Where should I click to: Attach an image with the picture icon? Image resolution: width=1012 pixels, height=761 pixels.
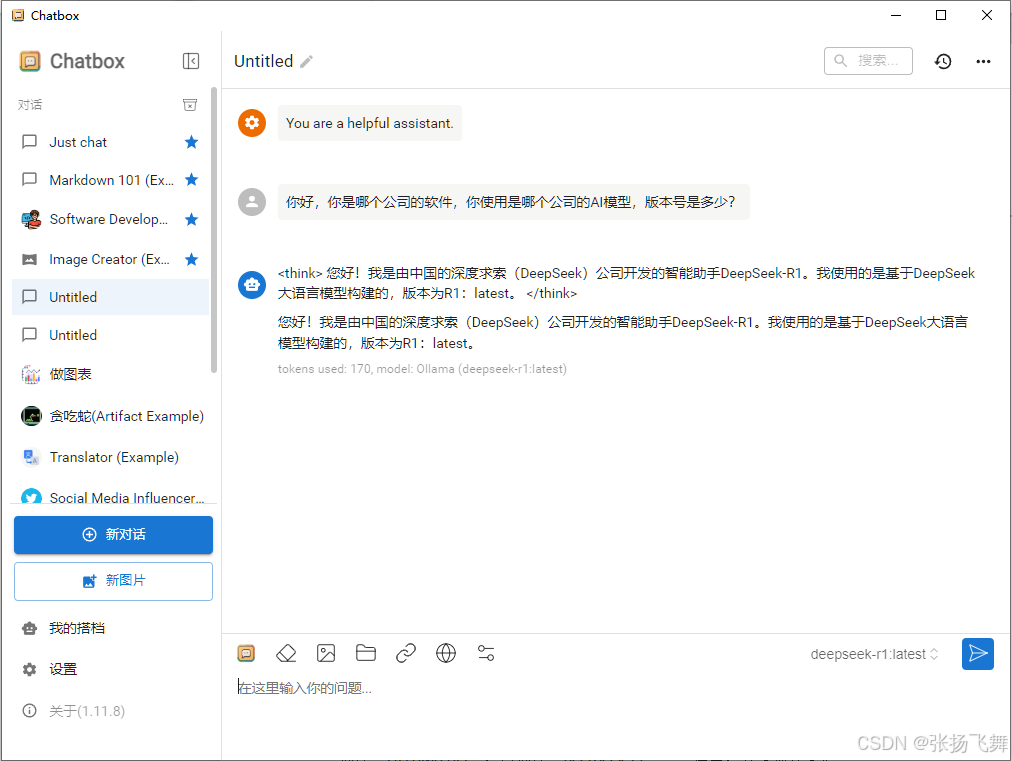[x=326, y=654]
